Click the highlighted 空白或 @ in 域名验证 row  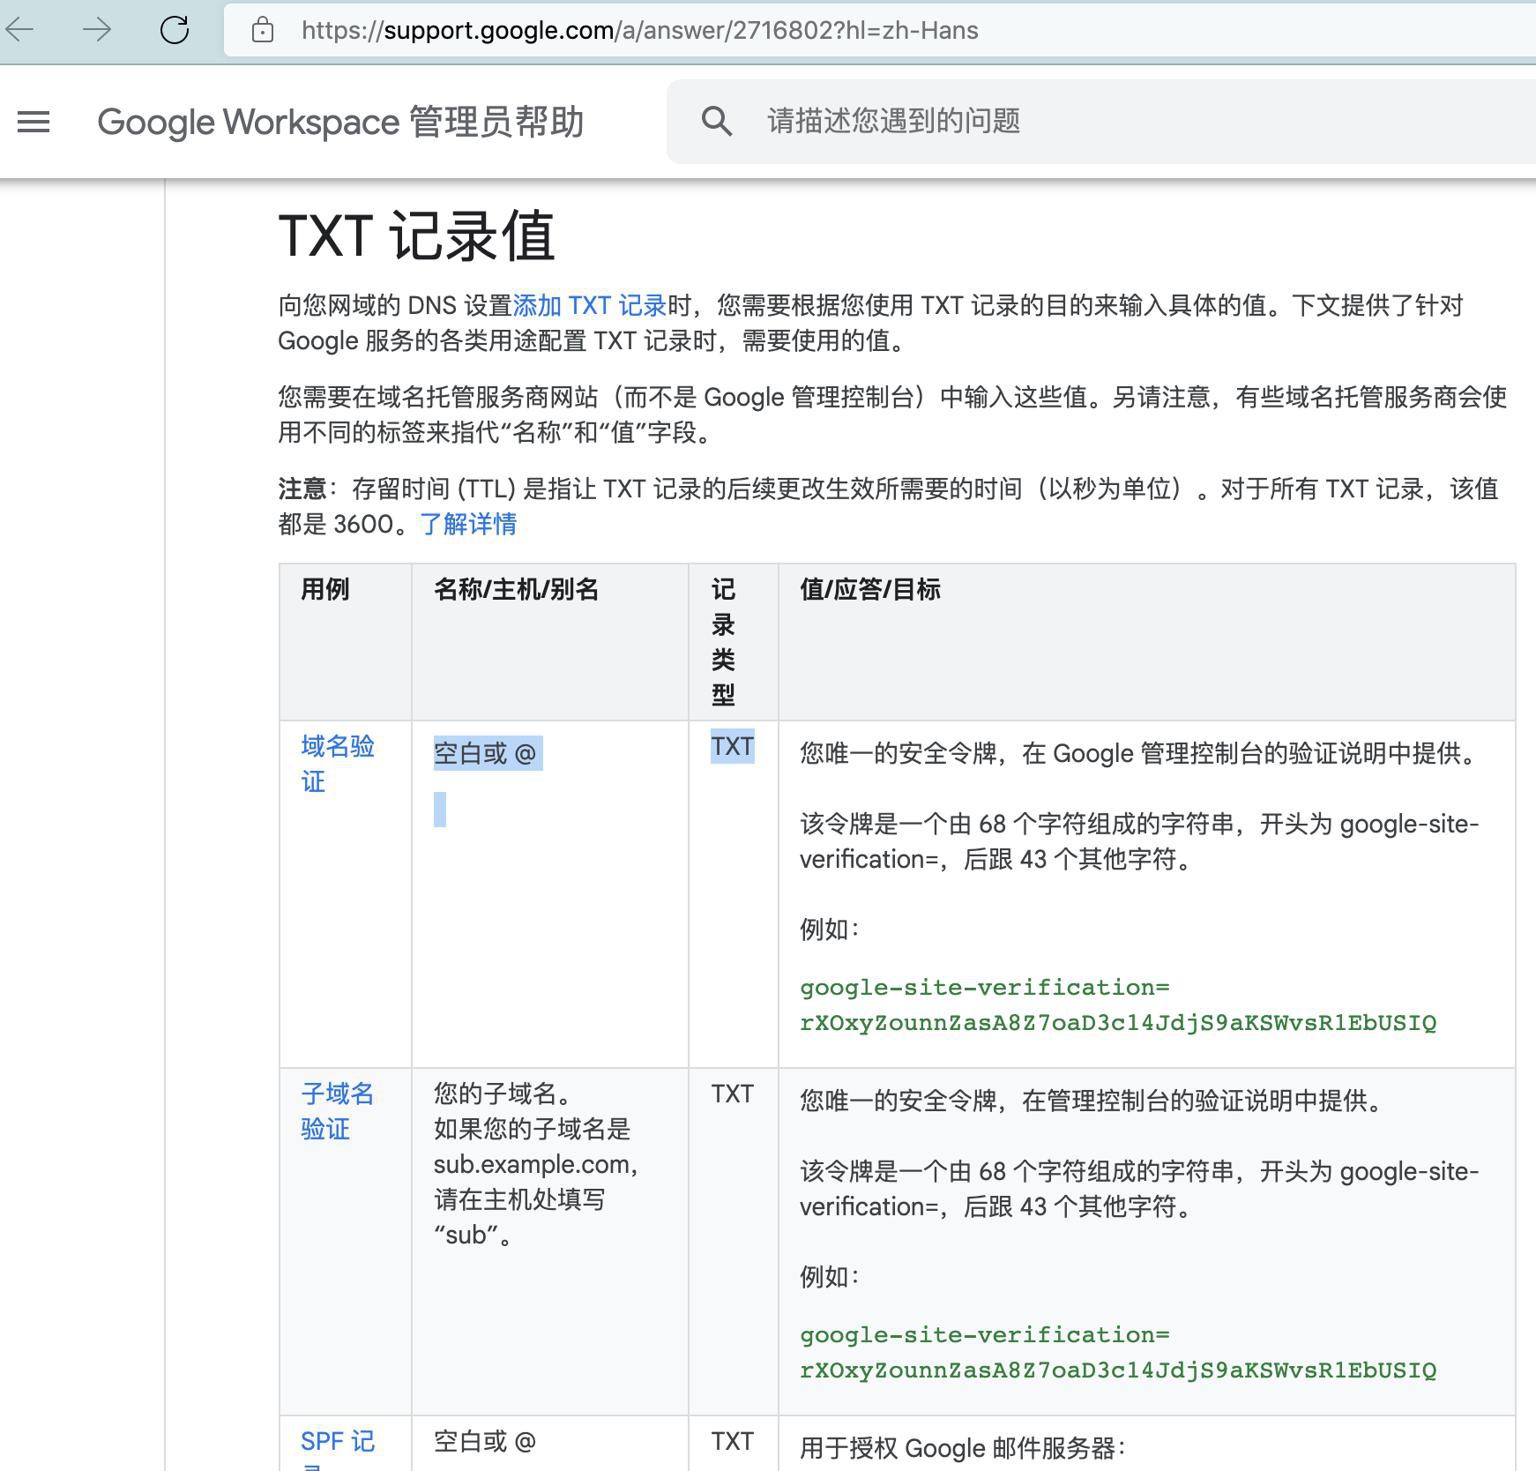tap(487, 753)
